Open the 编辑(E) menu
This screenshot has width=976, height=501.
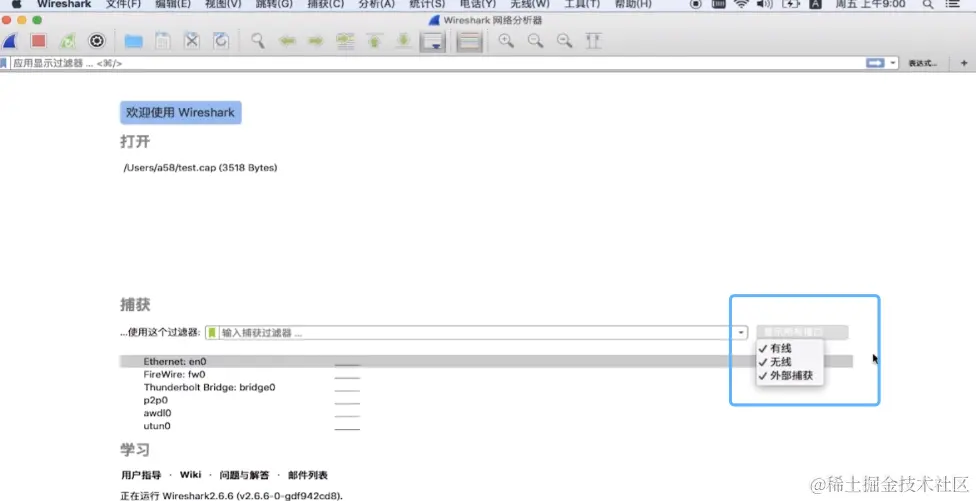[x=173, y=4]
